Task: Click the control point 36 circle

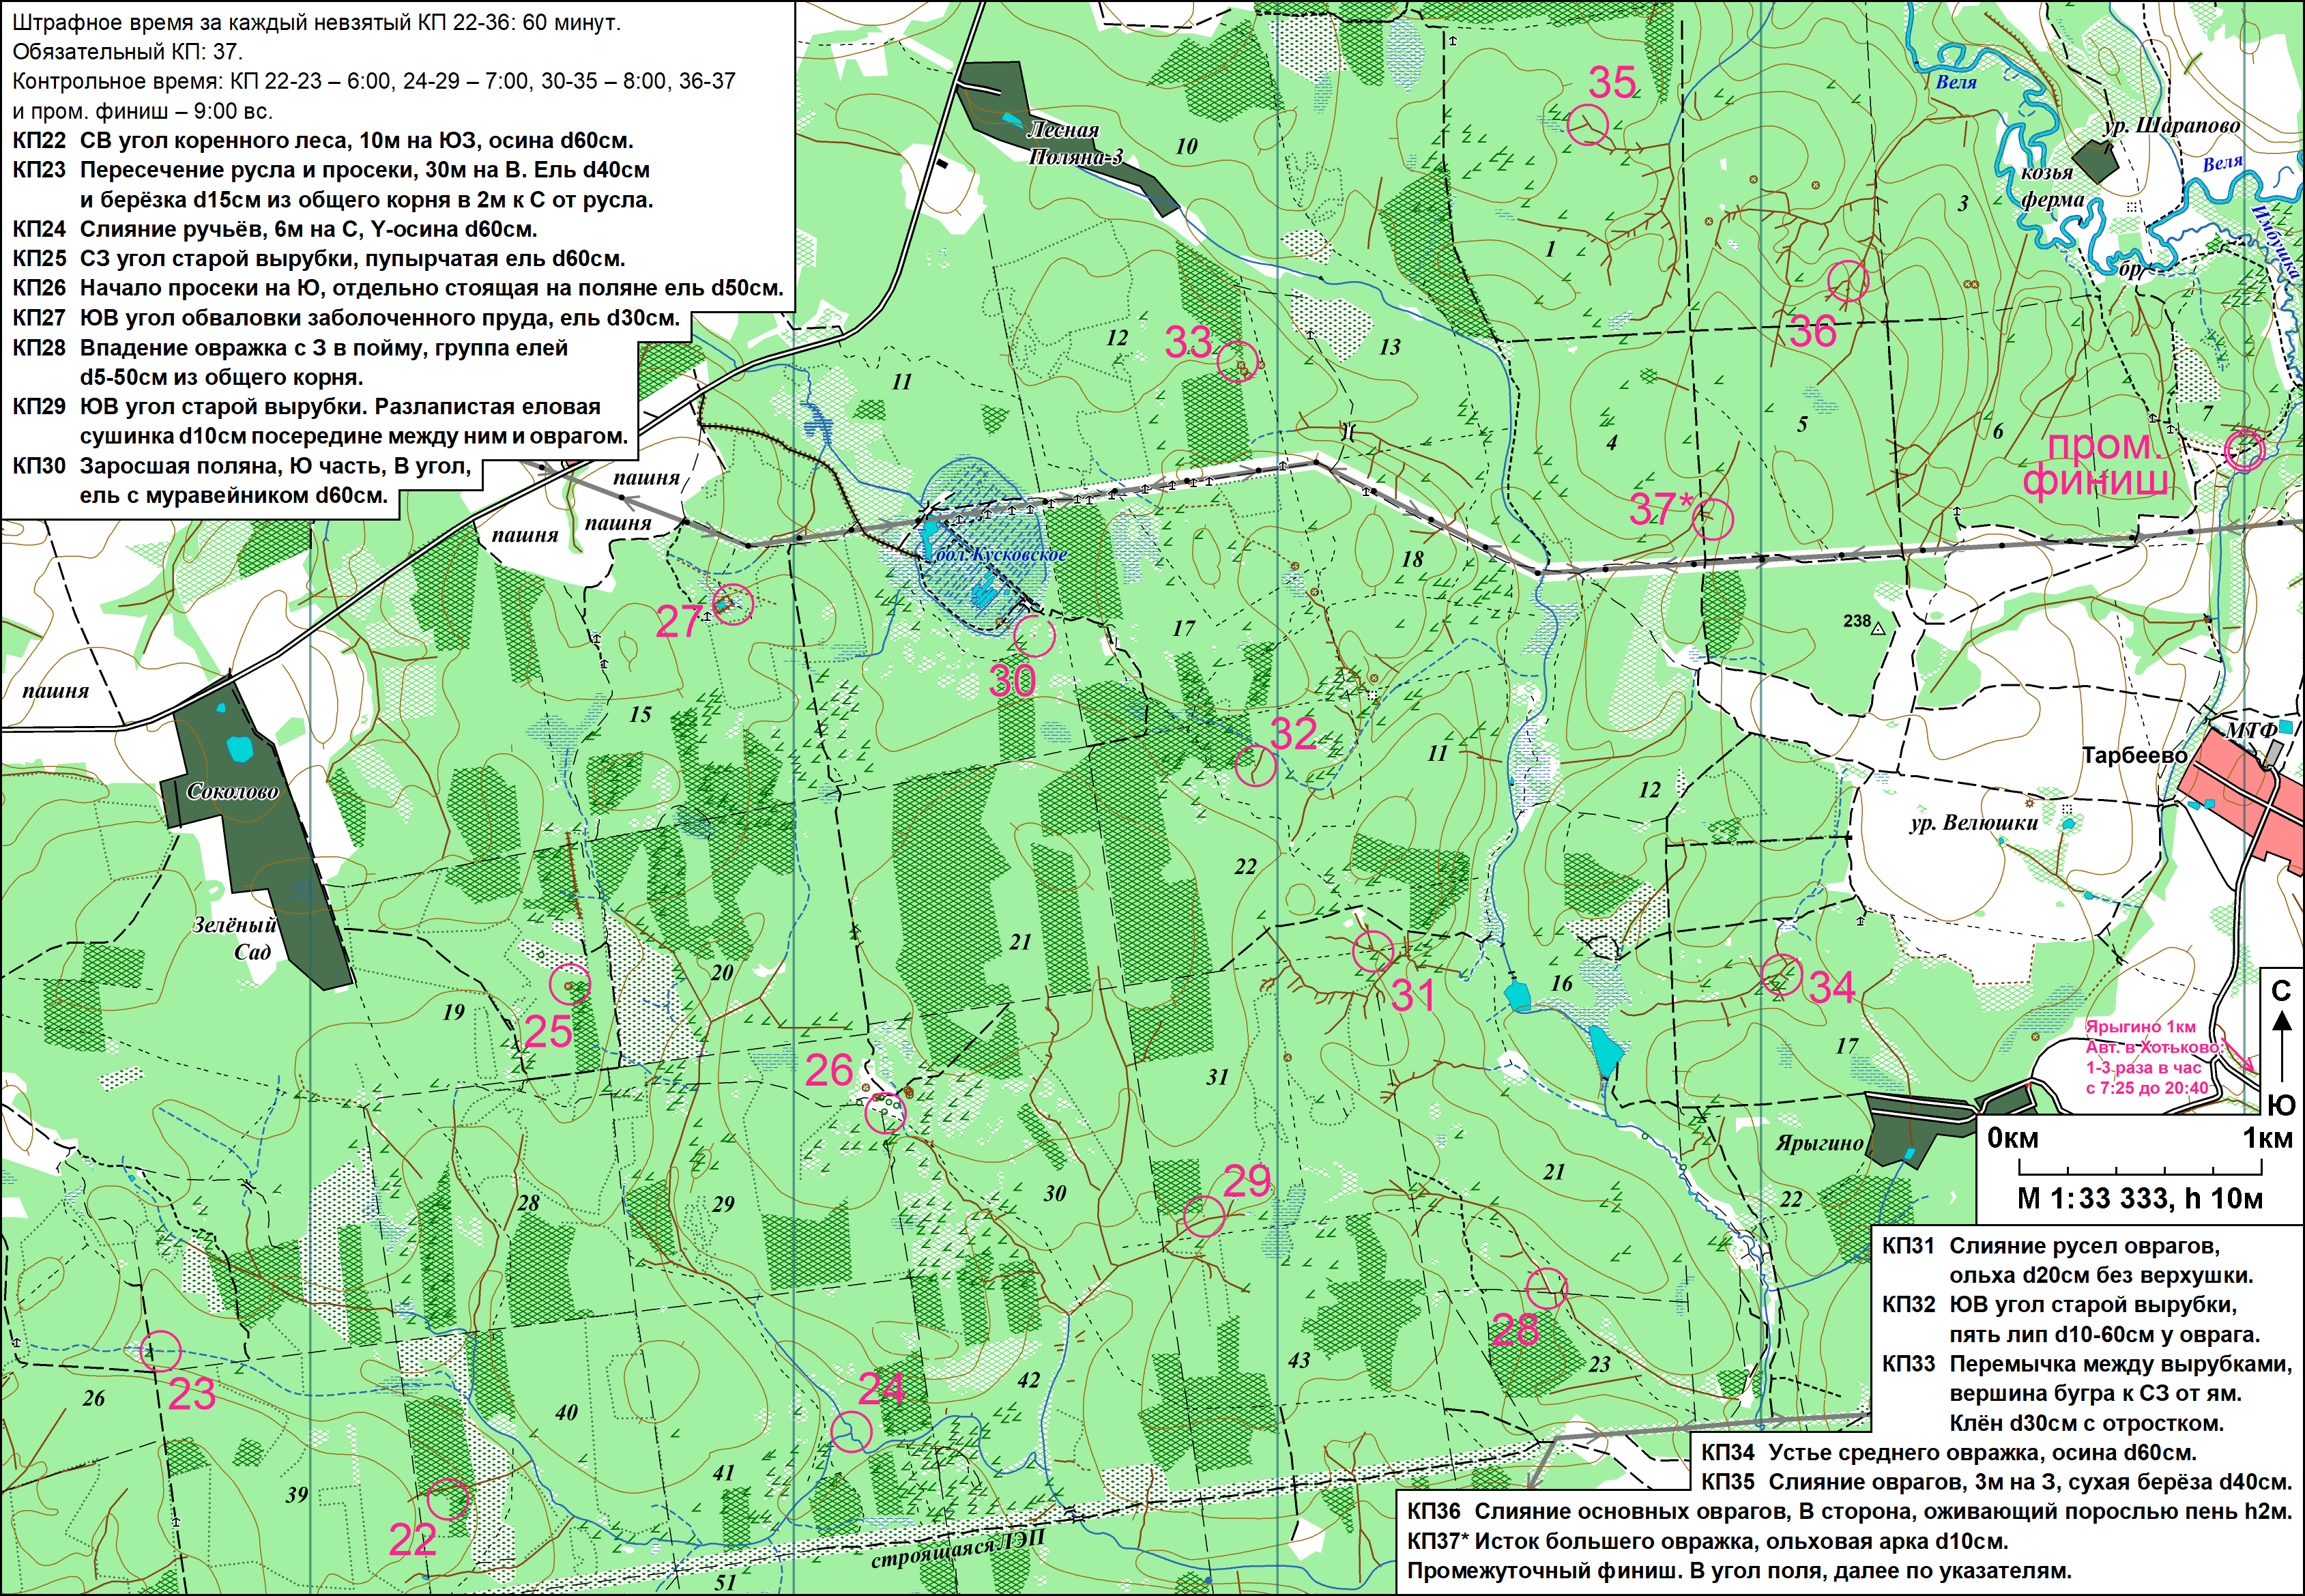Action: point(1848,282)
